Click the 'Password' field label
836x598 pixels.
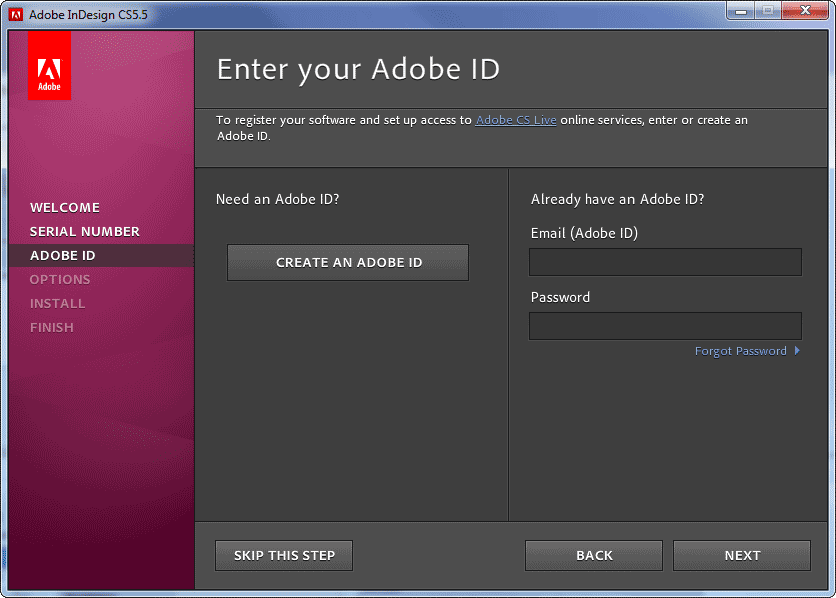[560, 297]
